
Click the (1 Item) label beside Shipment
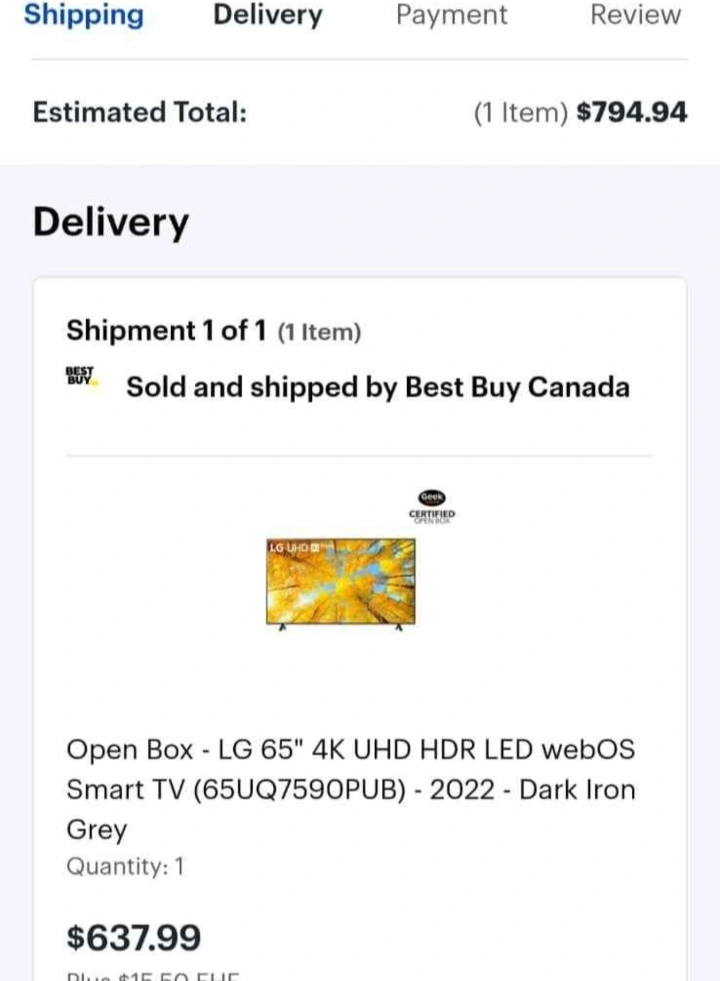coord(319,332)
